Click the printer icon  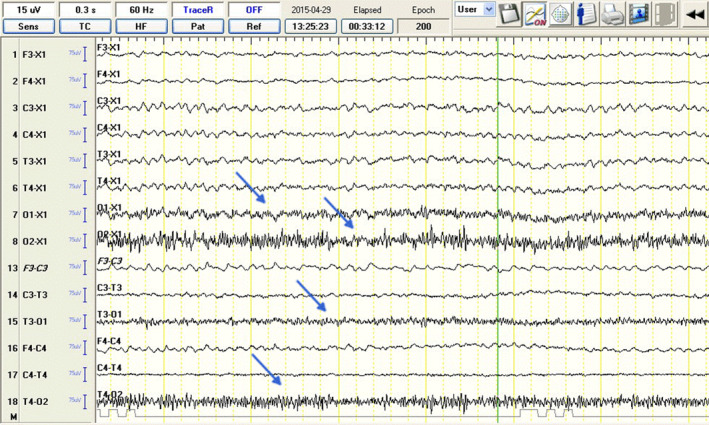point(612,14)
